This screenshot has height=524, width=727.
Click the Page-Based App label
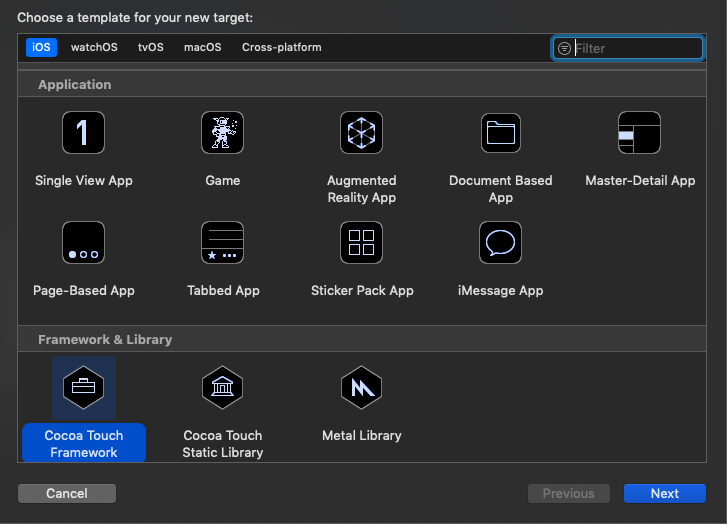point(84,291)
